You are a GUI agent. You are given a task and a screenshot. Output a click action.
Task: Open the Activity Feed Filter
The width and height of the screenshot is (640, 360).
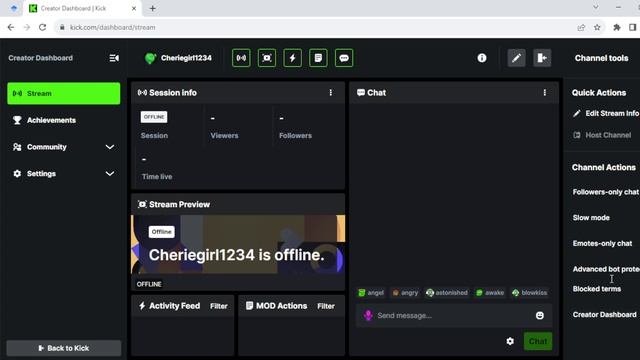219,306
